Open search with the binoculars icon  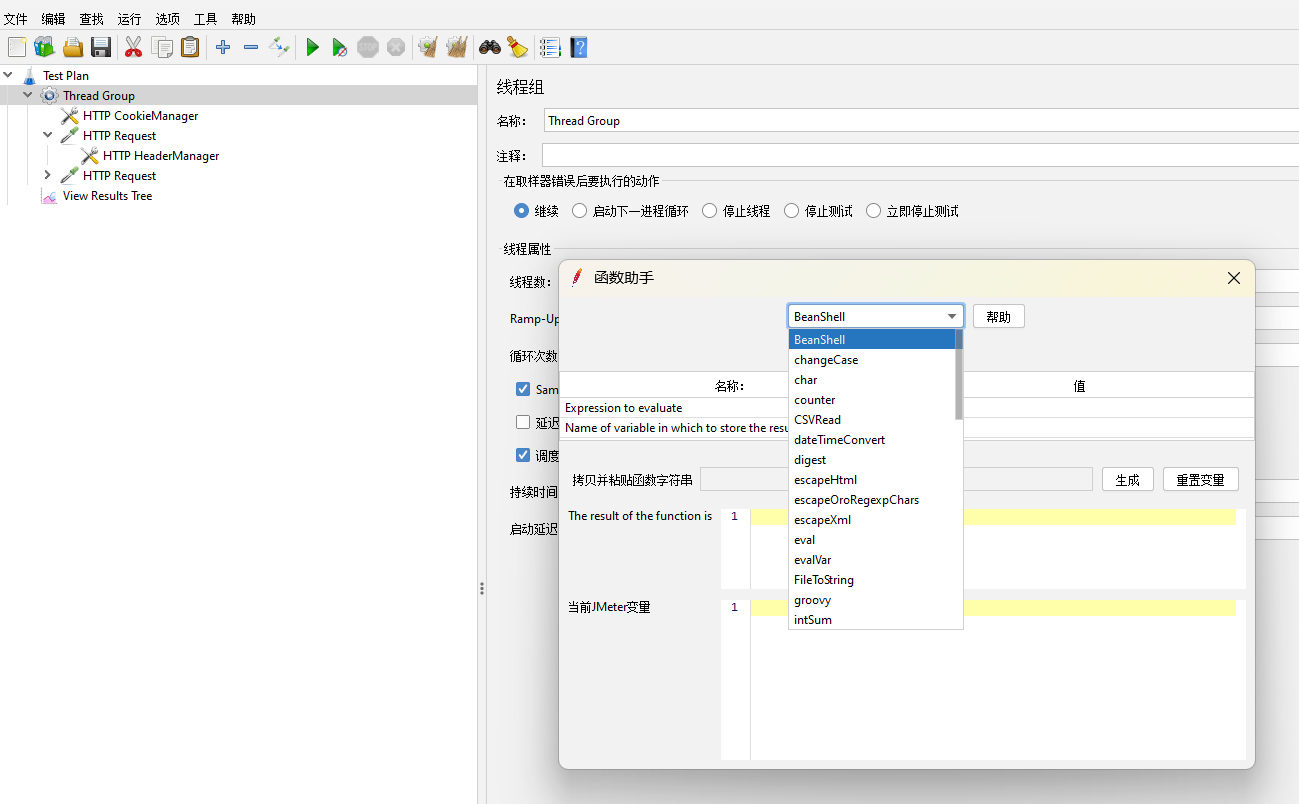tap(490, 47)
